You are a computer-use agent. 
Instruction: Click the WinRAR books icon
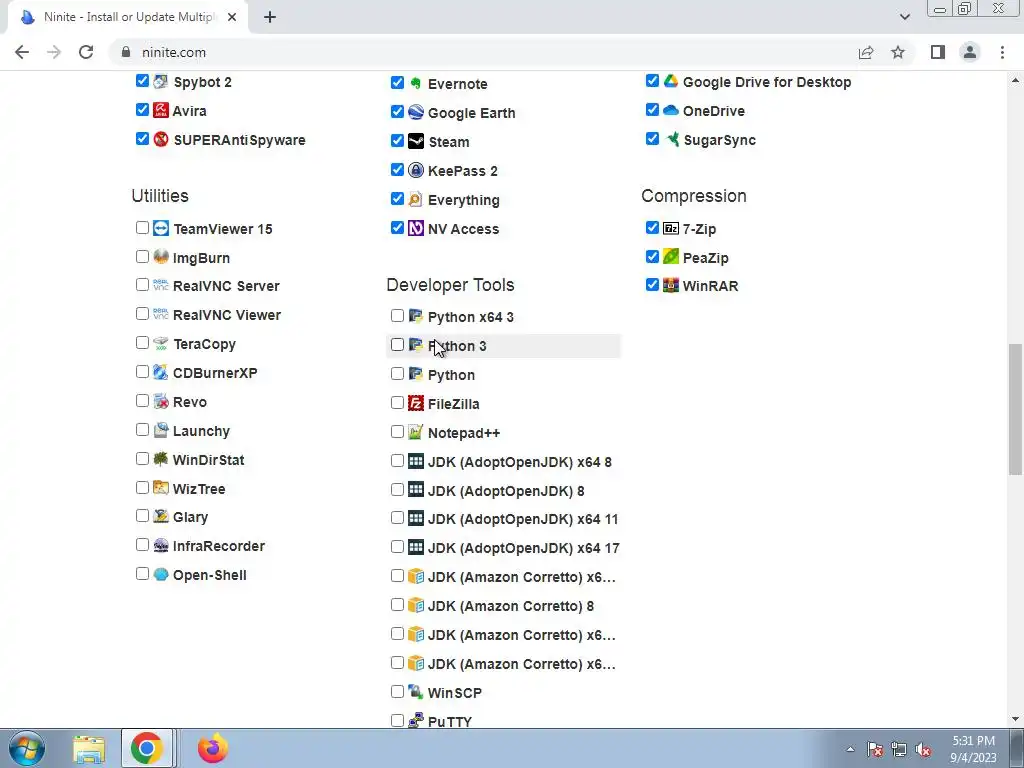(x=671, y=285)
